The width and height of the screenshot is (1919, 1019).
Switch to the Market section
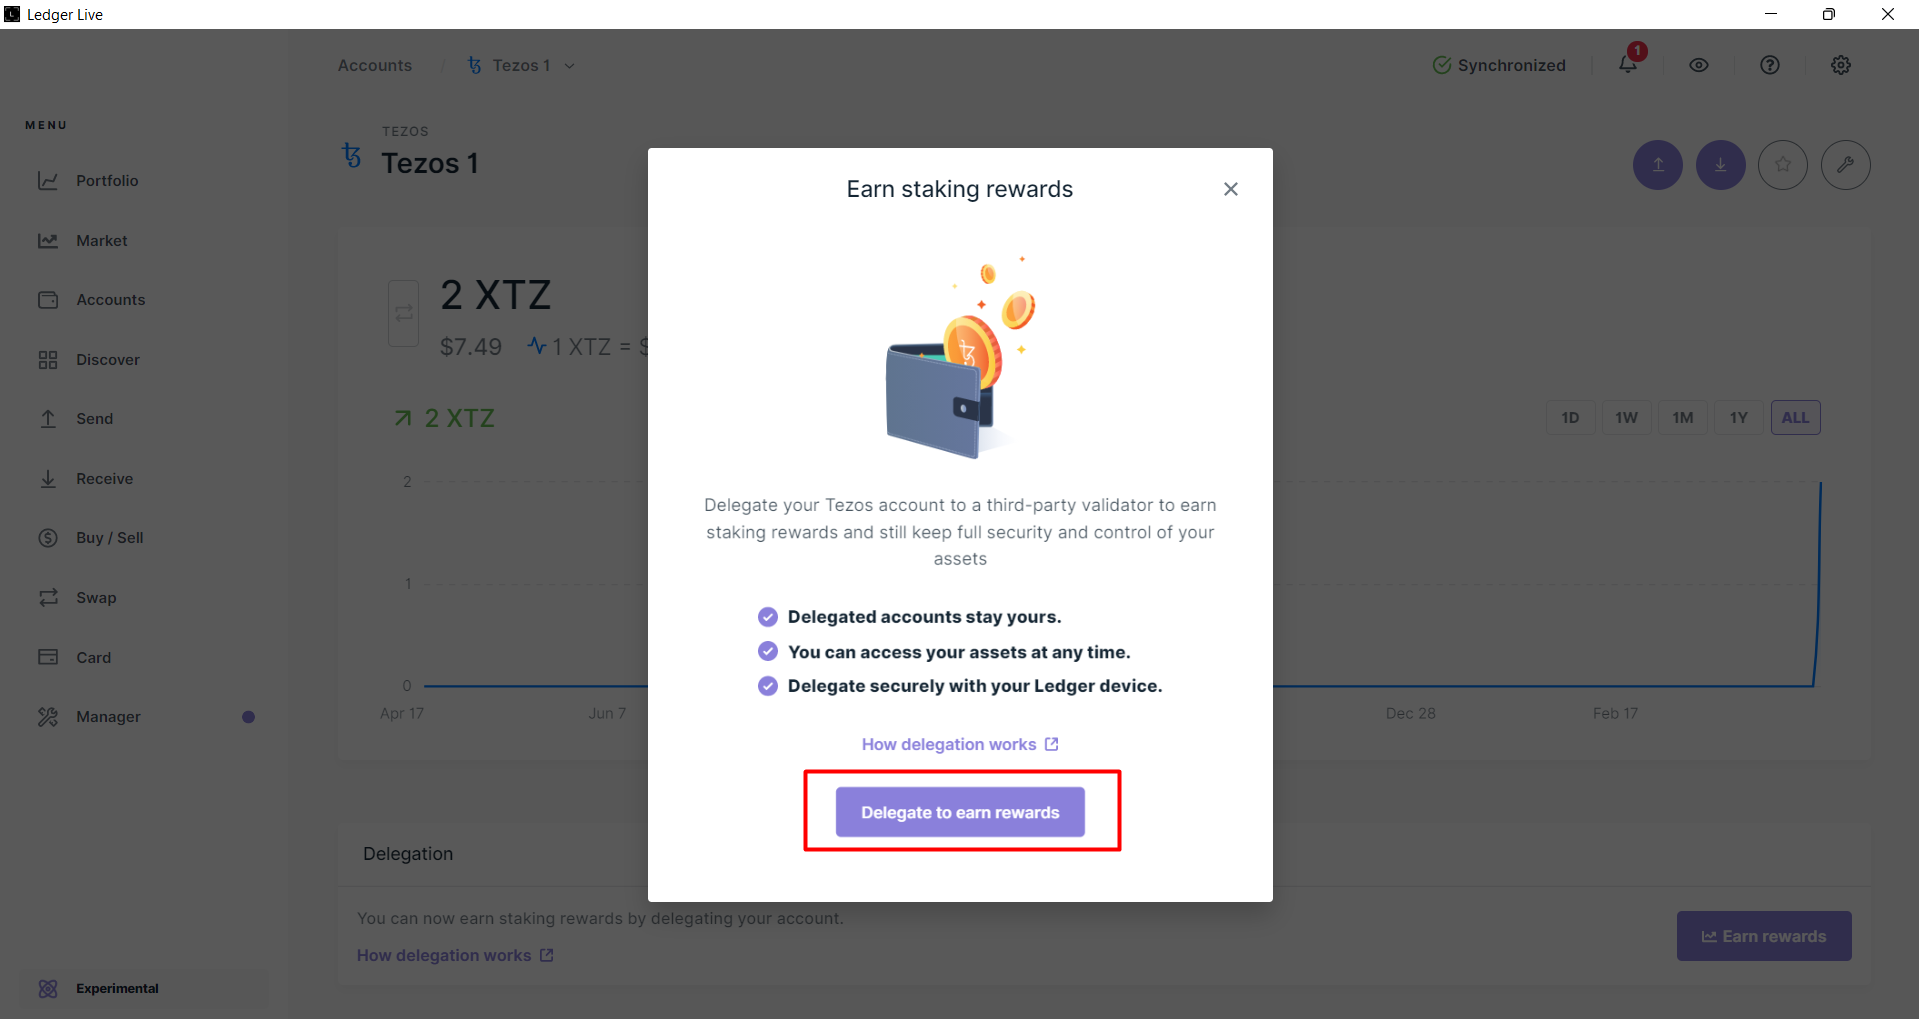48,240
